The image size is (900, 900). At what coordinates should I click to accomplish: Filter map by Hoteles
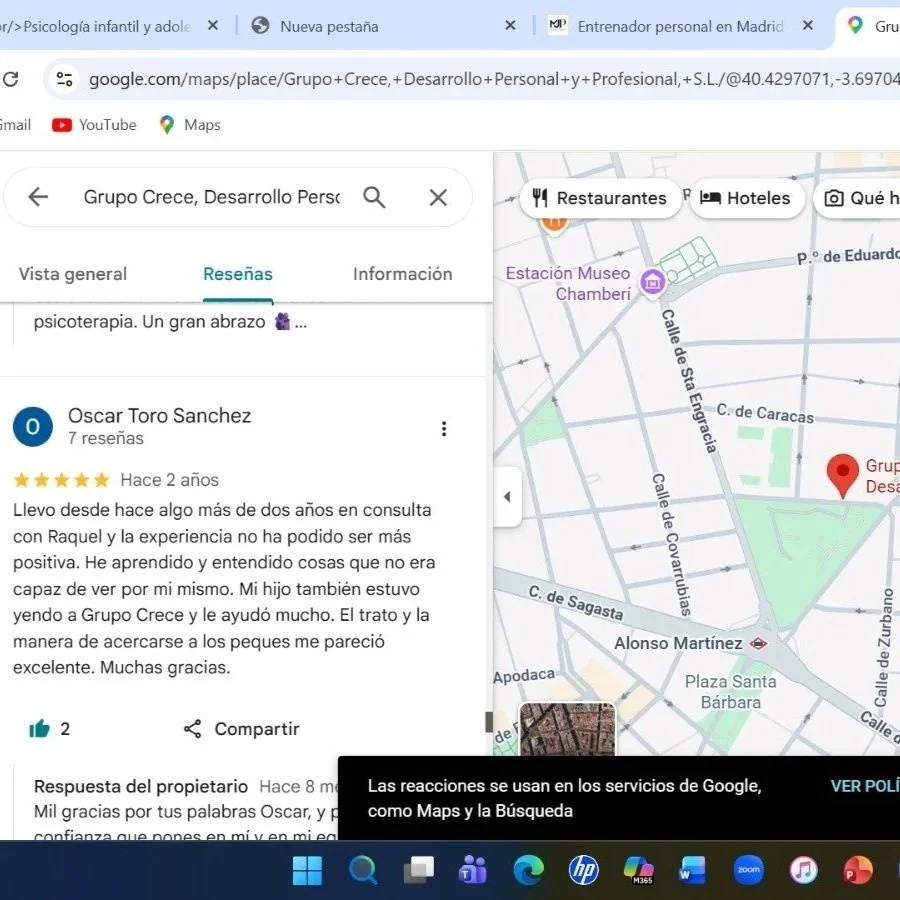747,198
